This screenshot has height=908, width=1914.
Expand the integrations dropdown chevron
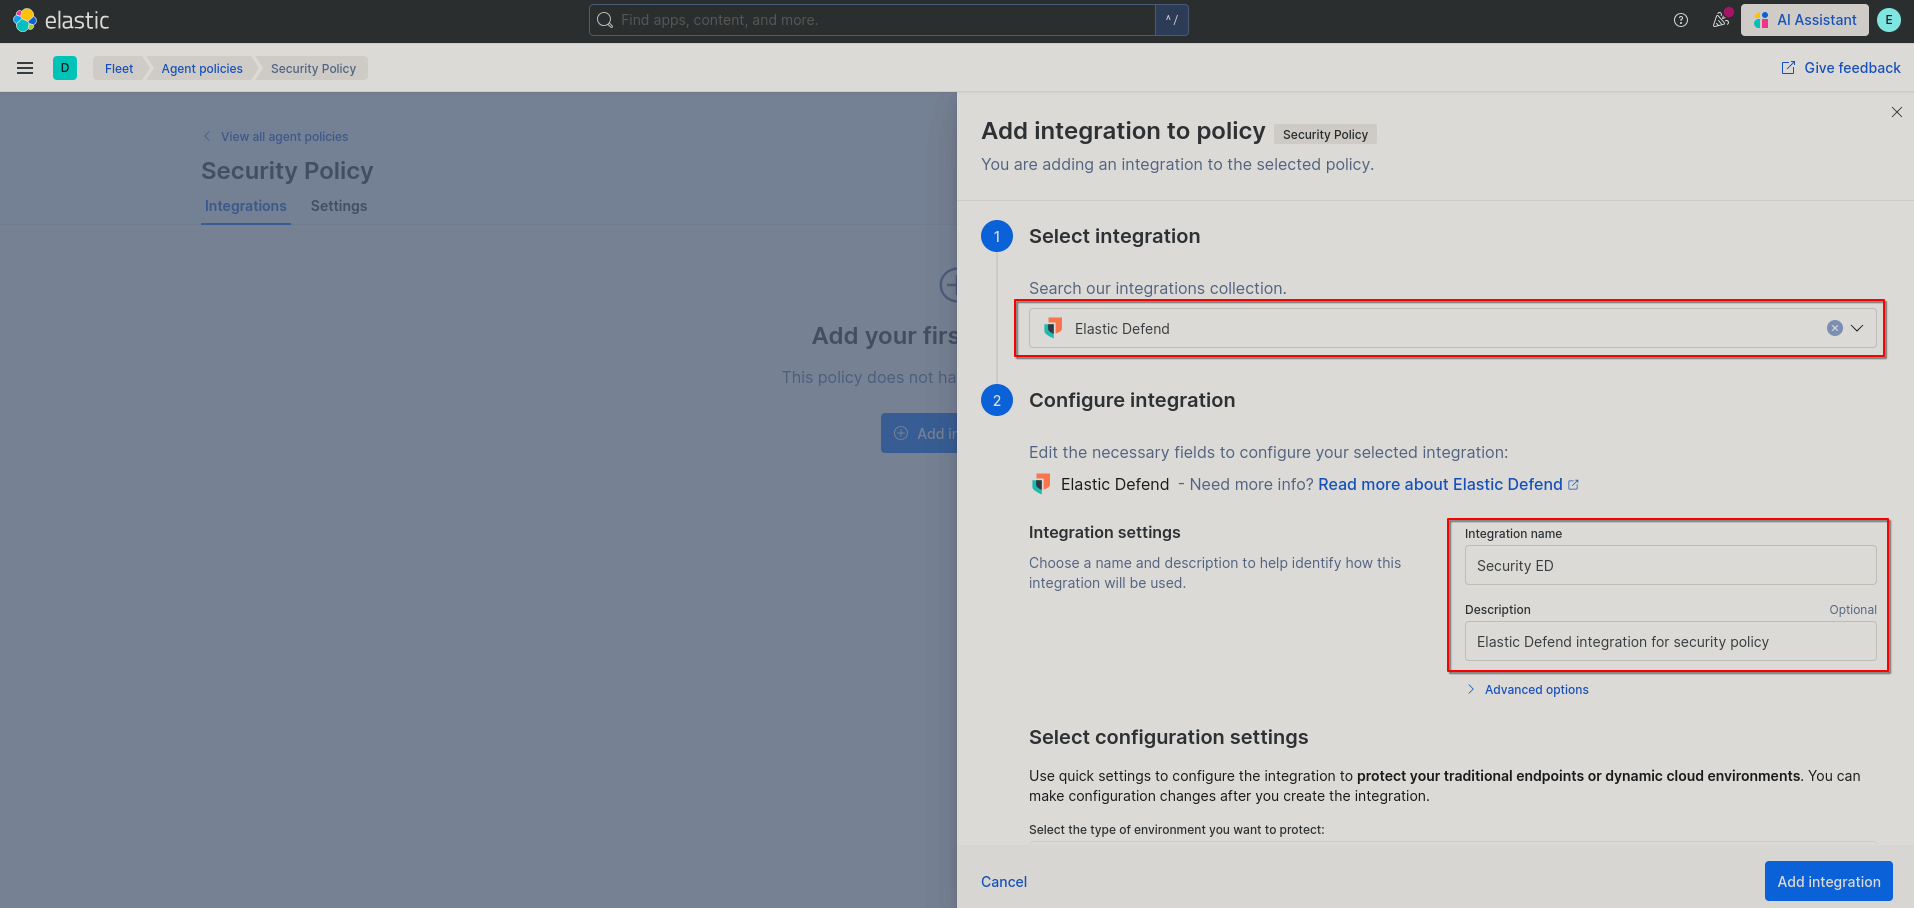[1857, 328]
